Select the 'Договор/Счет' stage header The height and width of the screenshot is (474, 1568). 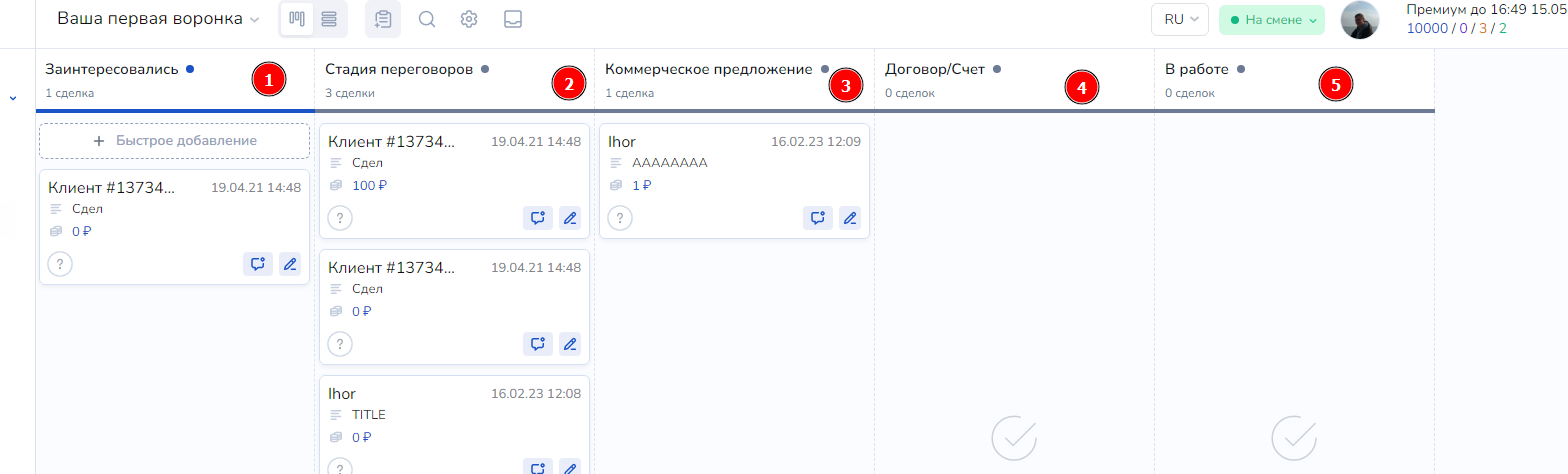(x=935, y=70)
